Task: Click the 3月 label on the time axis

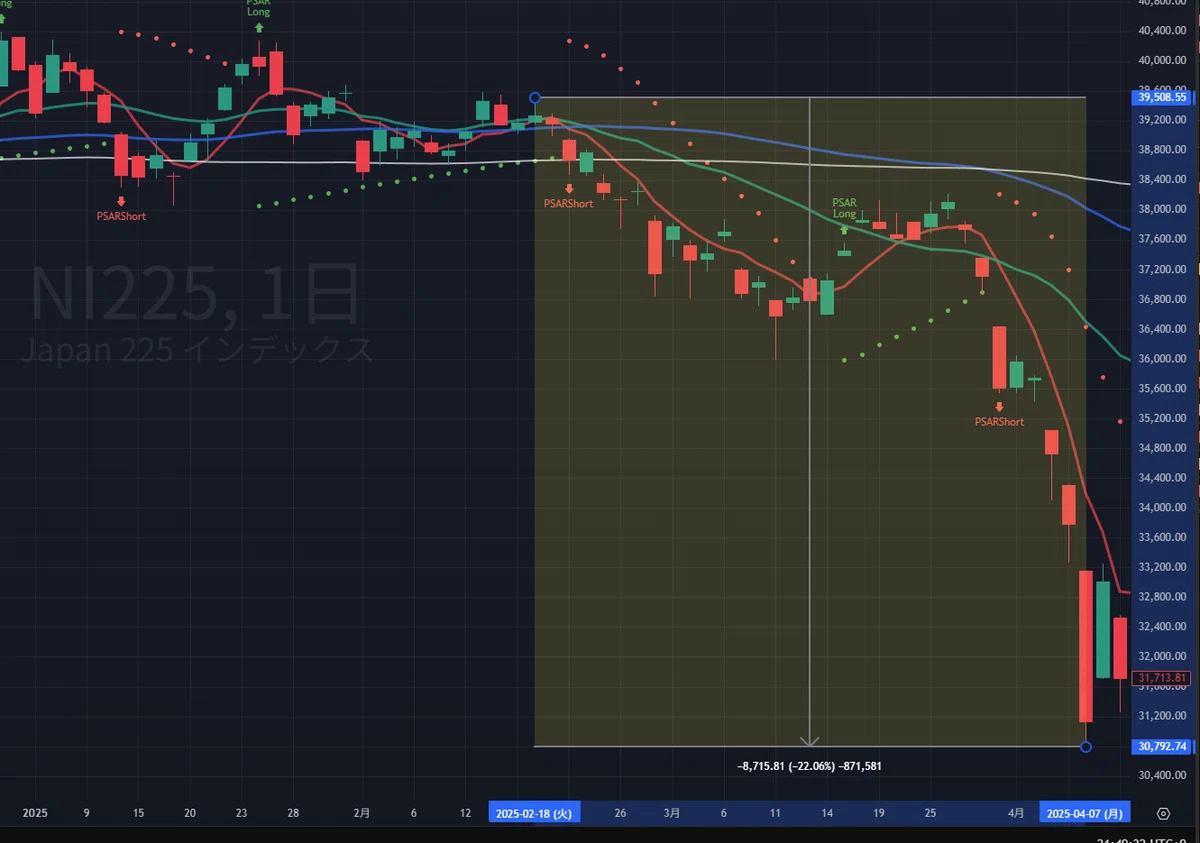Action: (x=672, y=813)
